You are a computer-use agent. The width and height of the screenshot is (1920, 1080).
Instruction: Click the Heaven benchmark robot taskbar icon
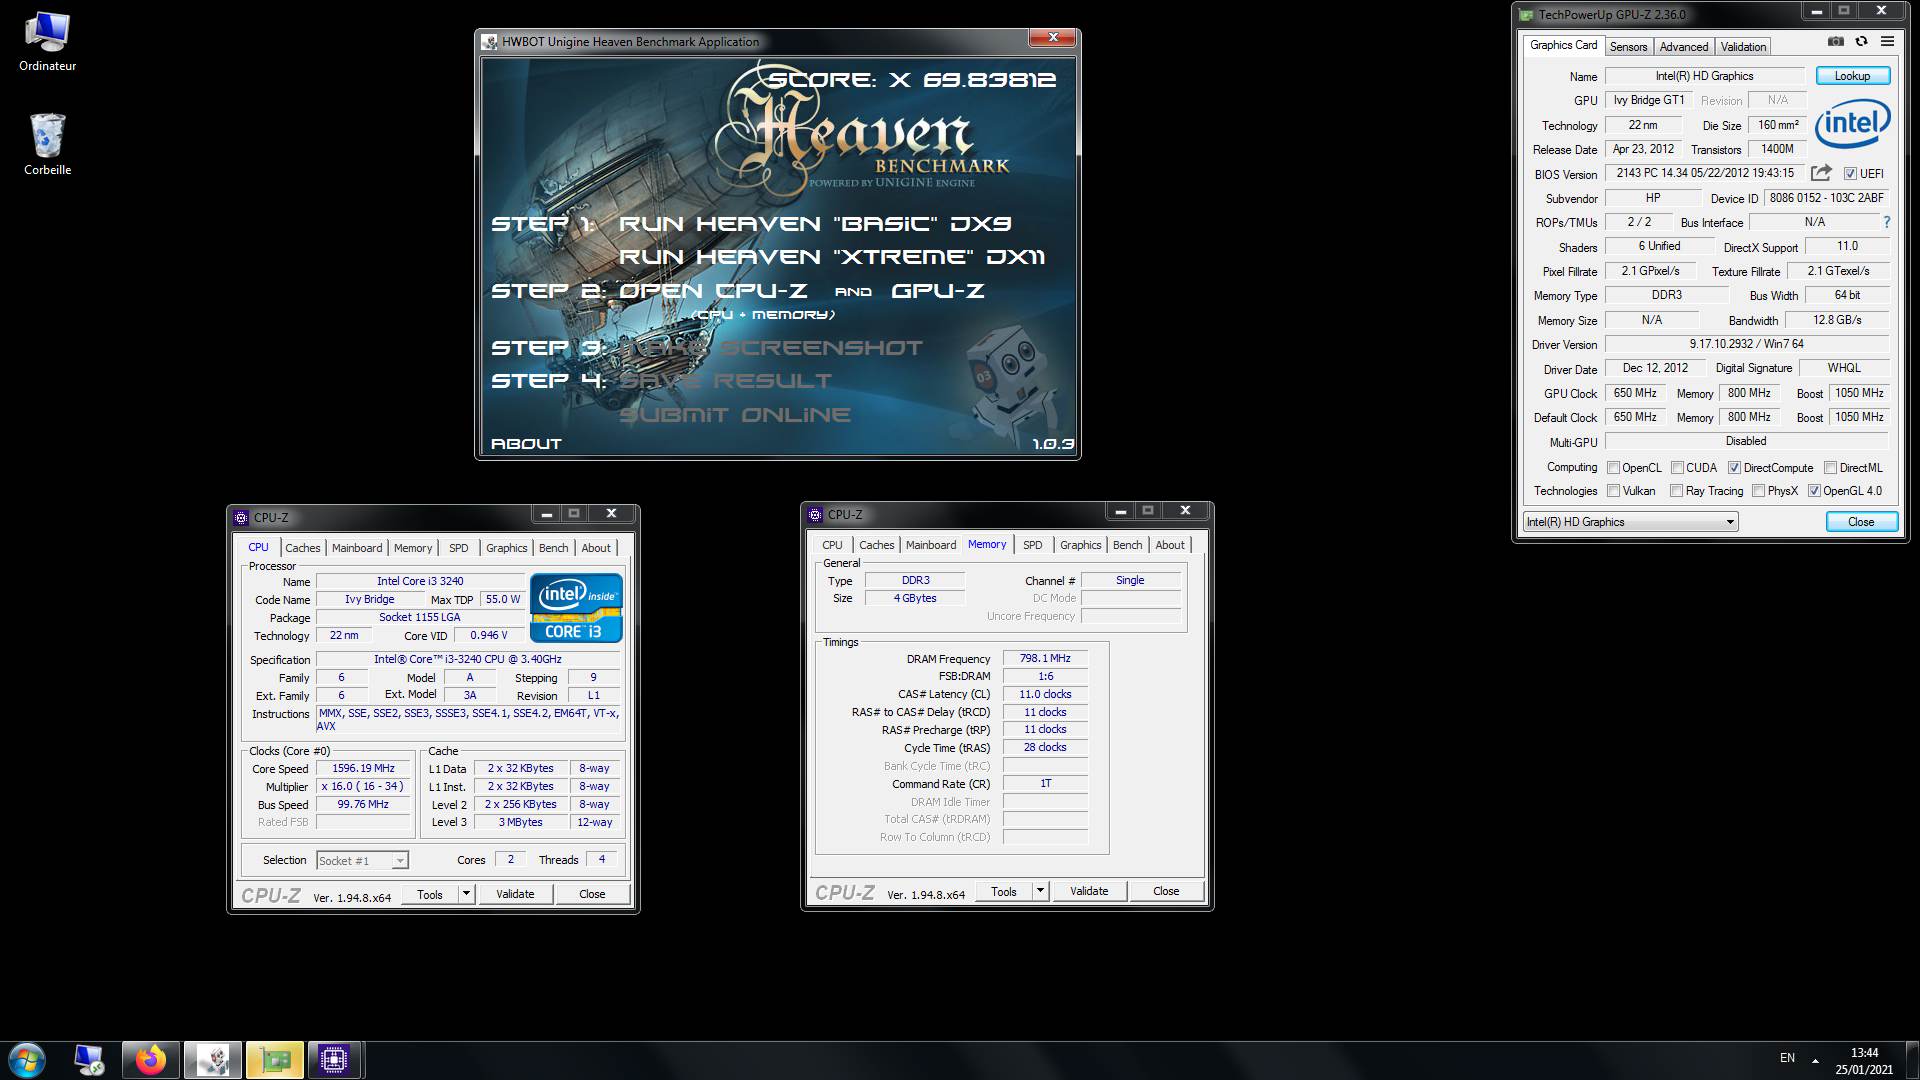tap(212, 1059)
